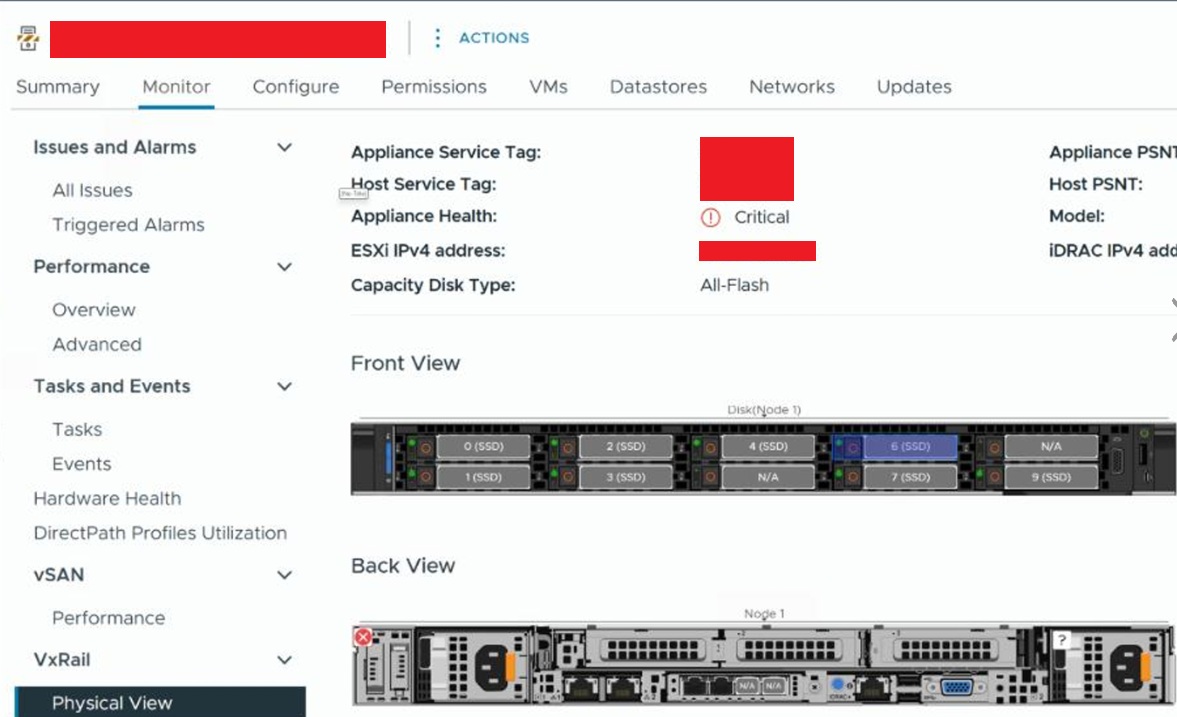Open DirectPath Profiles Utilization
Viewport: 1177px width, 717px height.
[x=160, y=533]
